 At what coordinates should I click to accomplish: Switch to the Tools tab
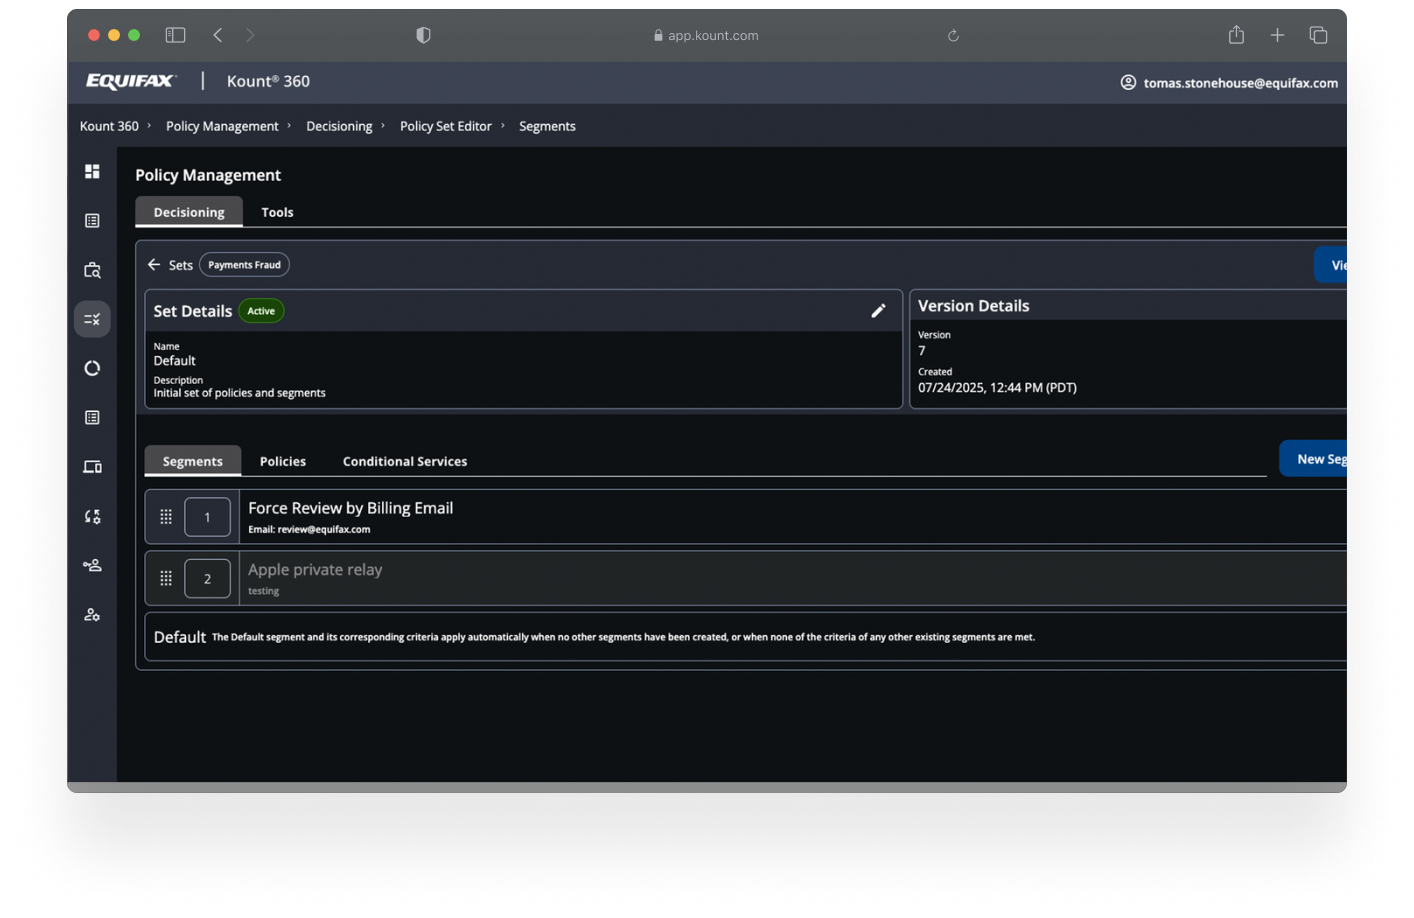[277, 212]
